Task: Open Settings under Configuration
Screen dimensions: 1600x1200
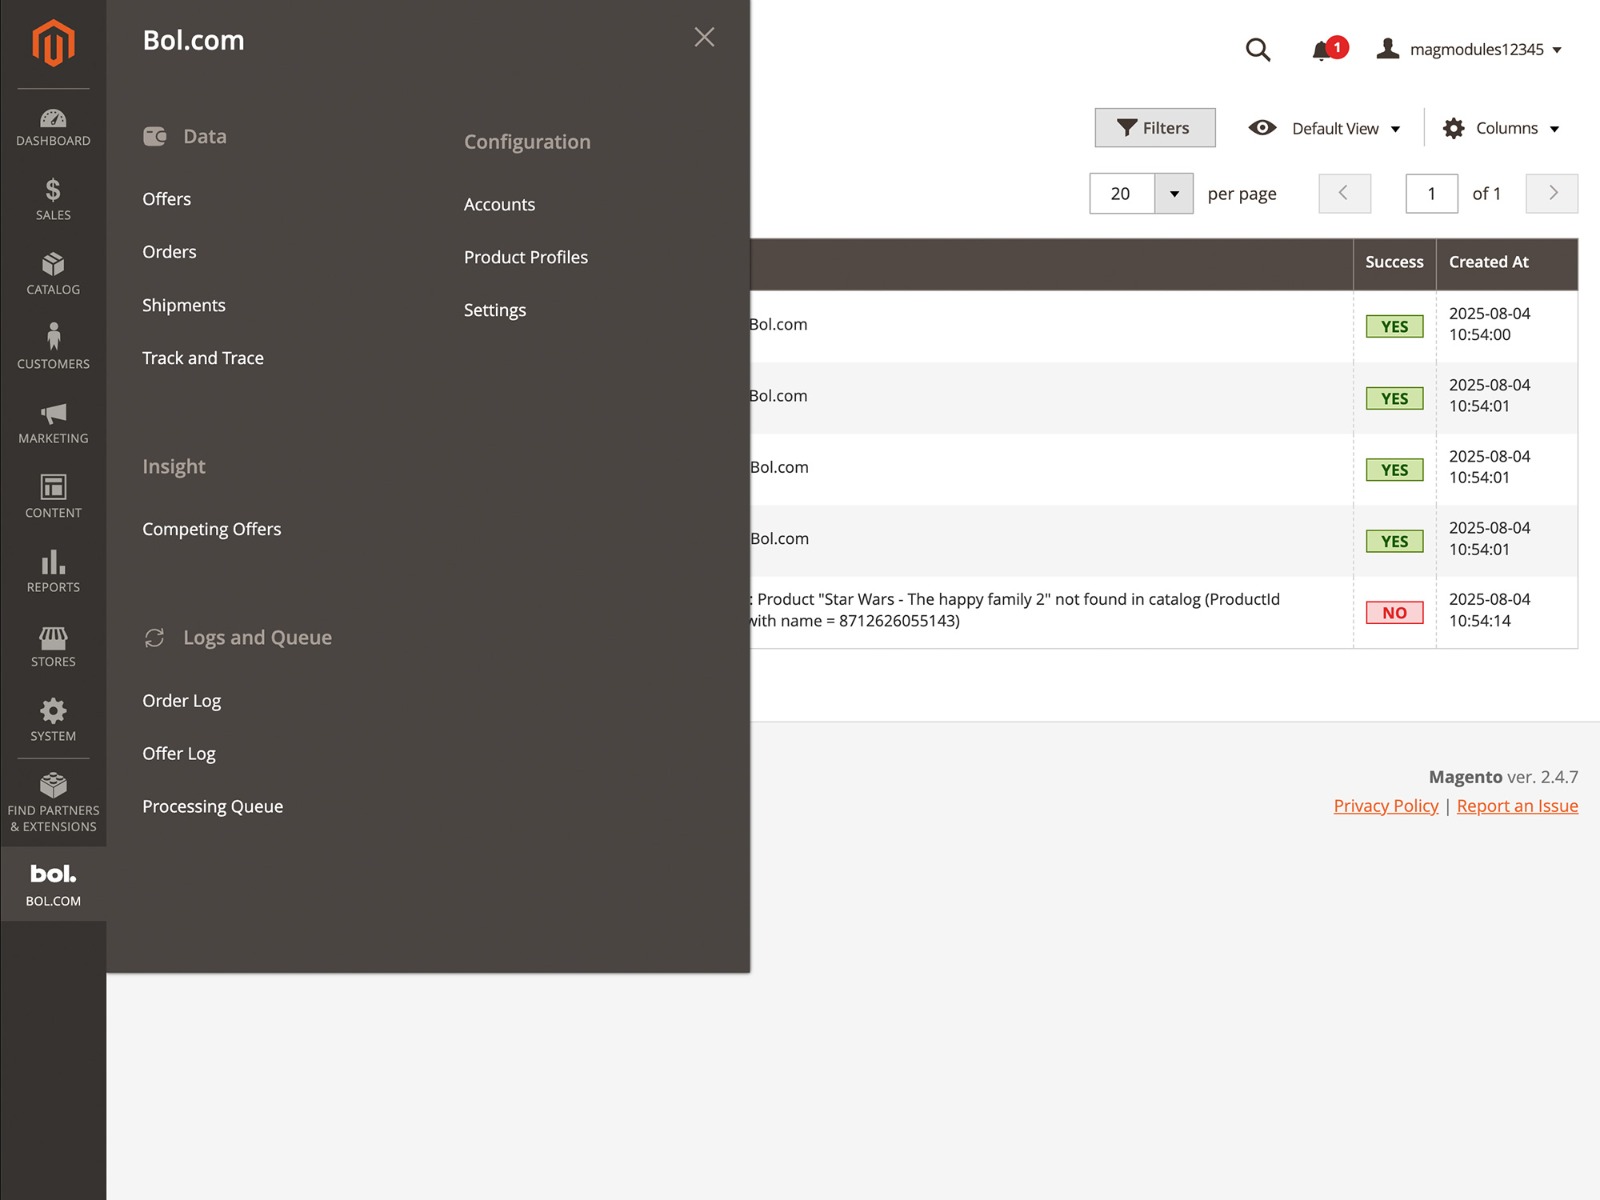Action: tap(495, 310)
